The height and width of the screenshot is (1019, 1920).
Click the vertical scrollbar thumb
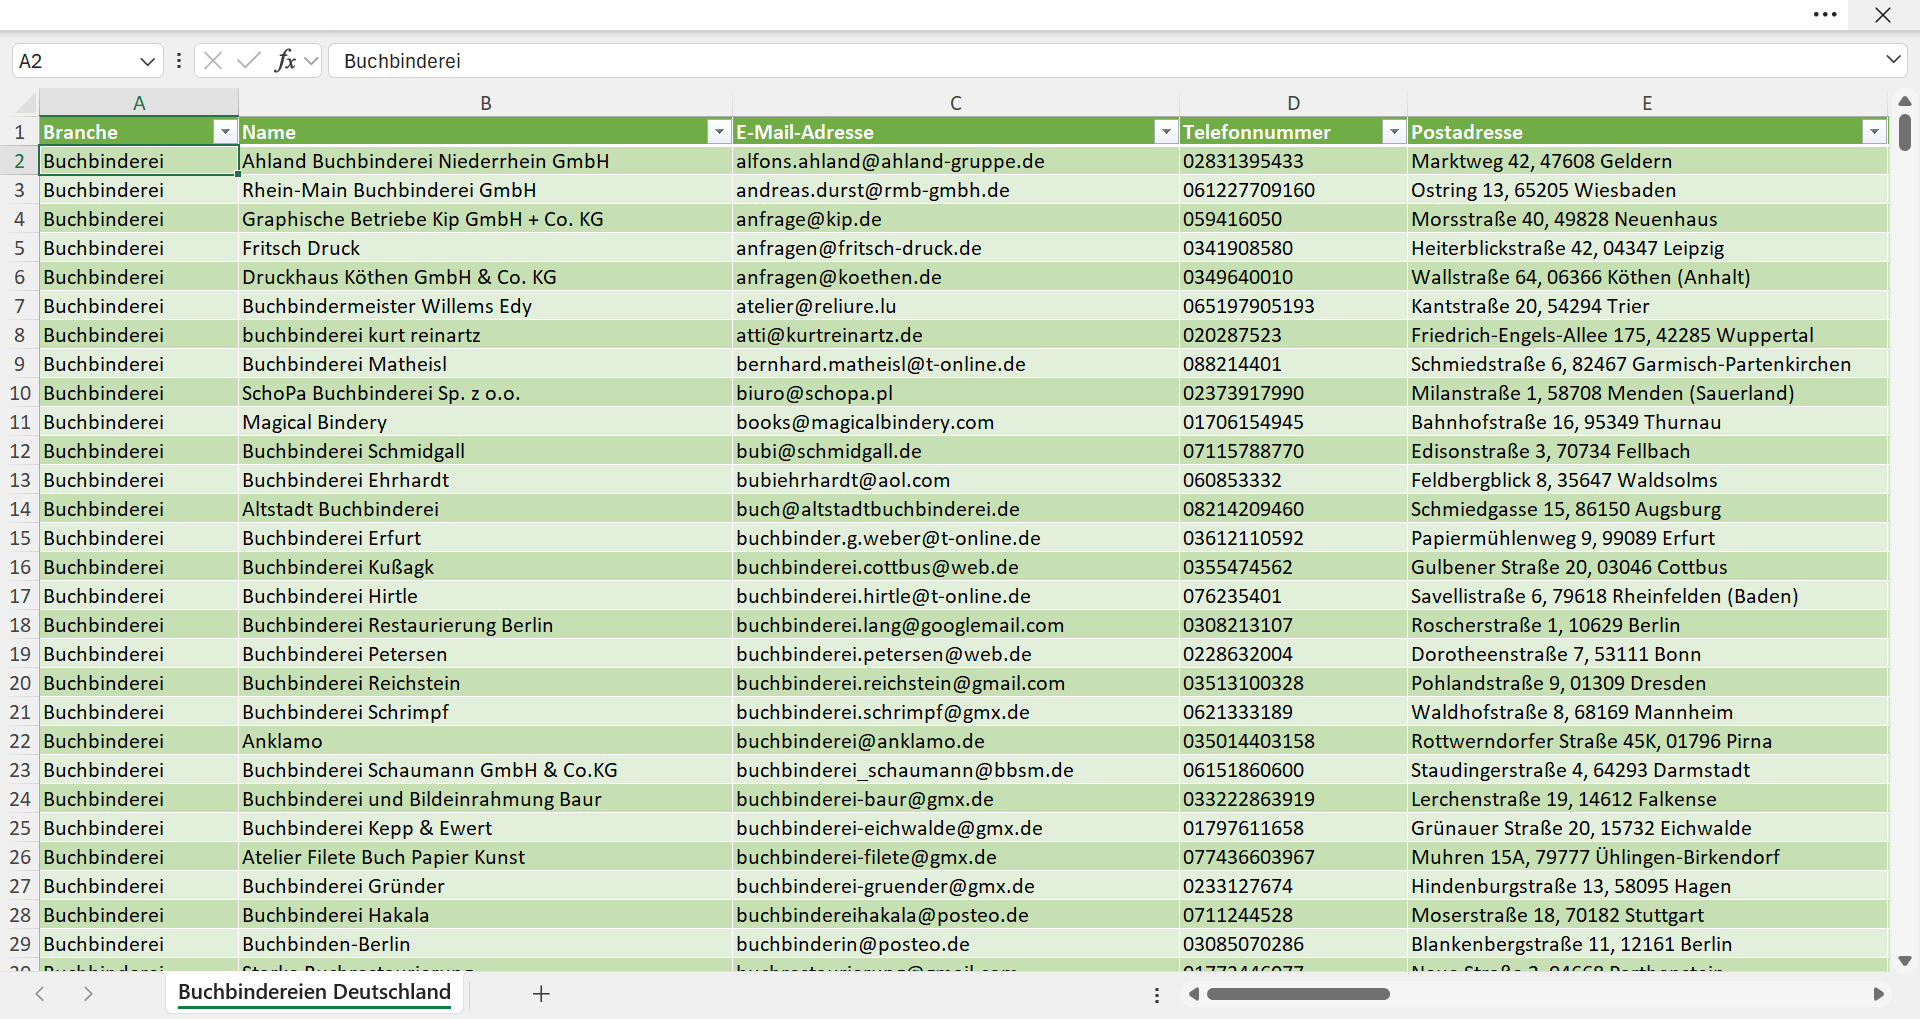tap(1905, 132)
